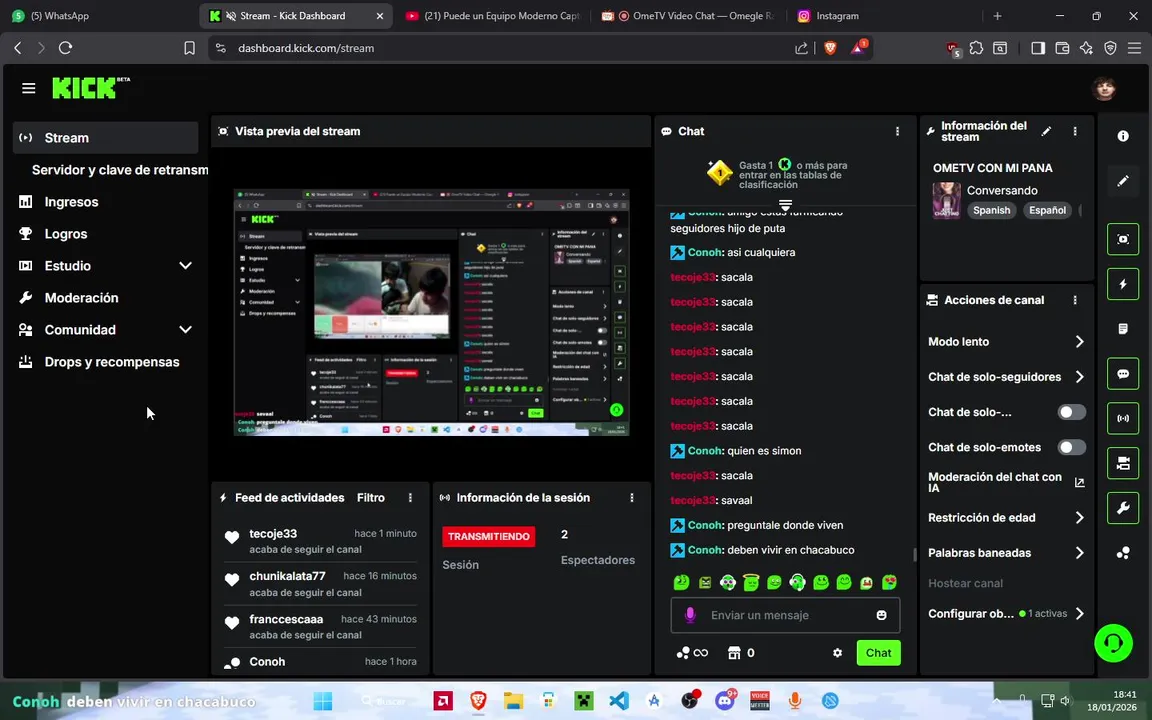Image resolution: width=1152 pixels, height=720 pixels.
Task: Toggle wrench stream info icon in right sidebar
Action: coord(1123,508)
